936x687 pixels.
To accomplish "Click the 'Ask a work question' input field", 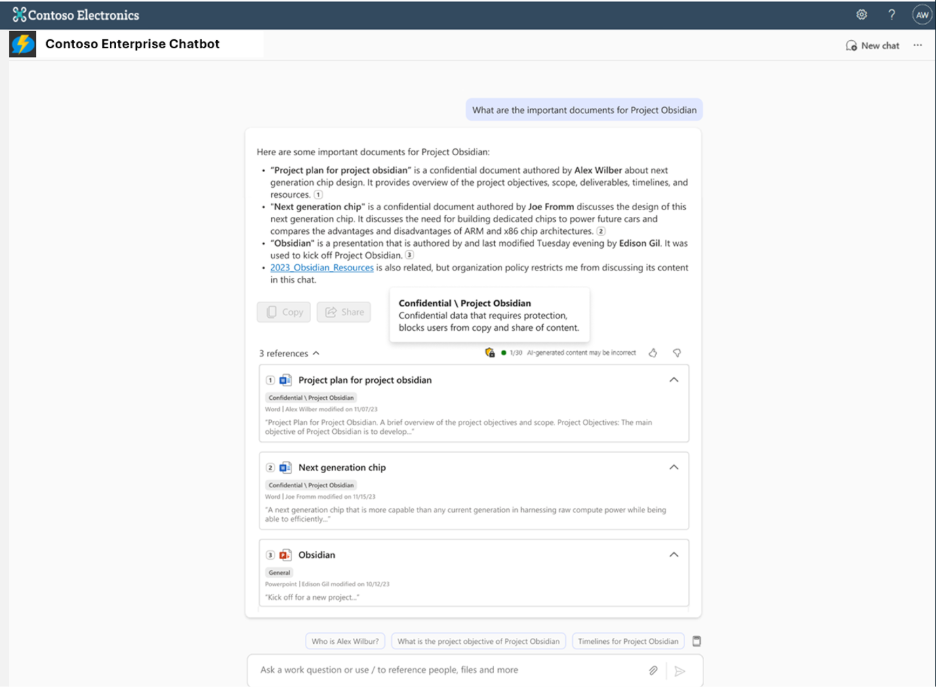I will click(x=440, y=670).
